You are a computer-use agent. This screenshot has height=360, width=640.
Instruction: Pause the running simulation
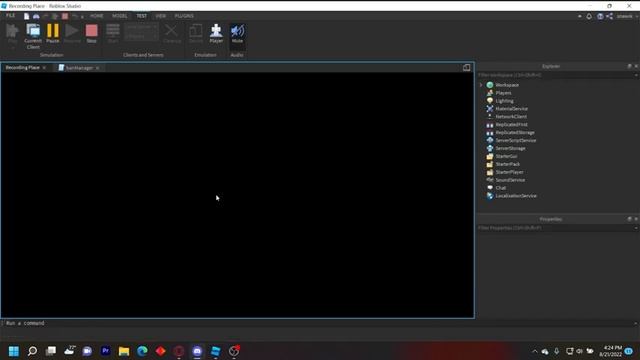point(53,33)
